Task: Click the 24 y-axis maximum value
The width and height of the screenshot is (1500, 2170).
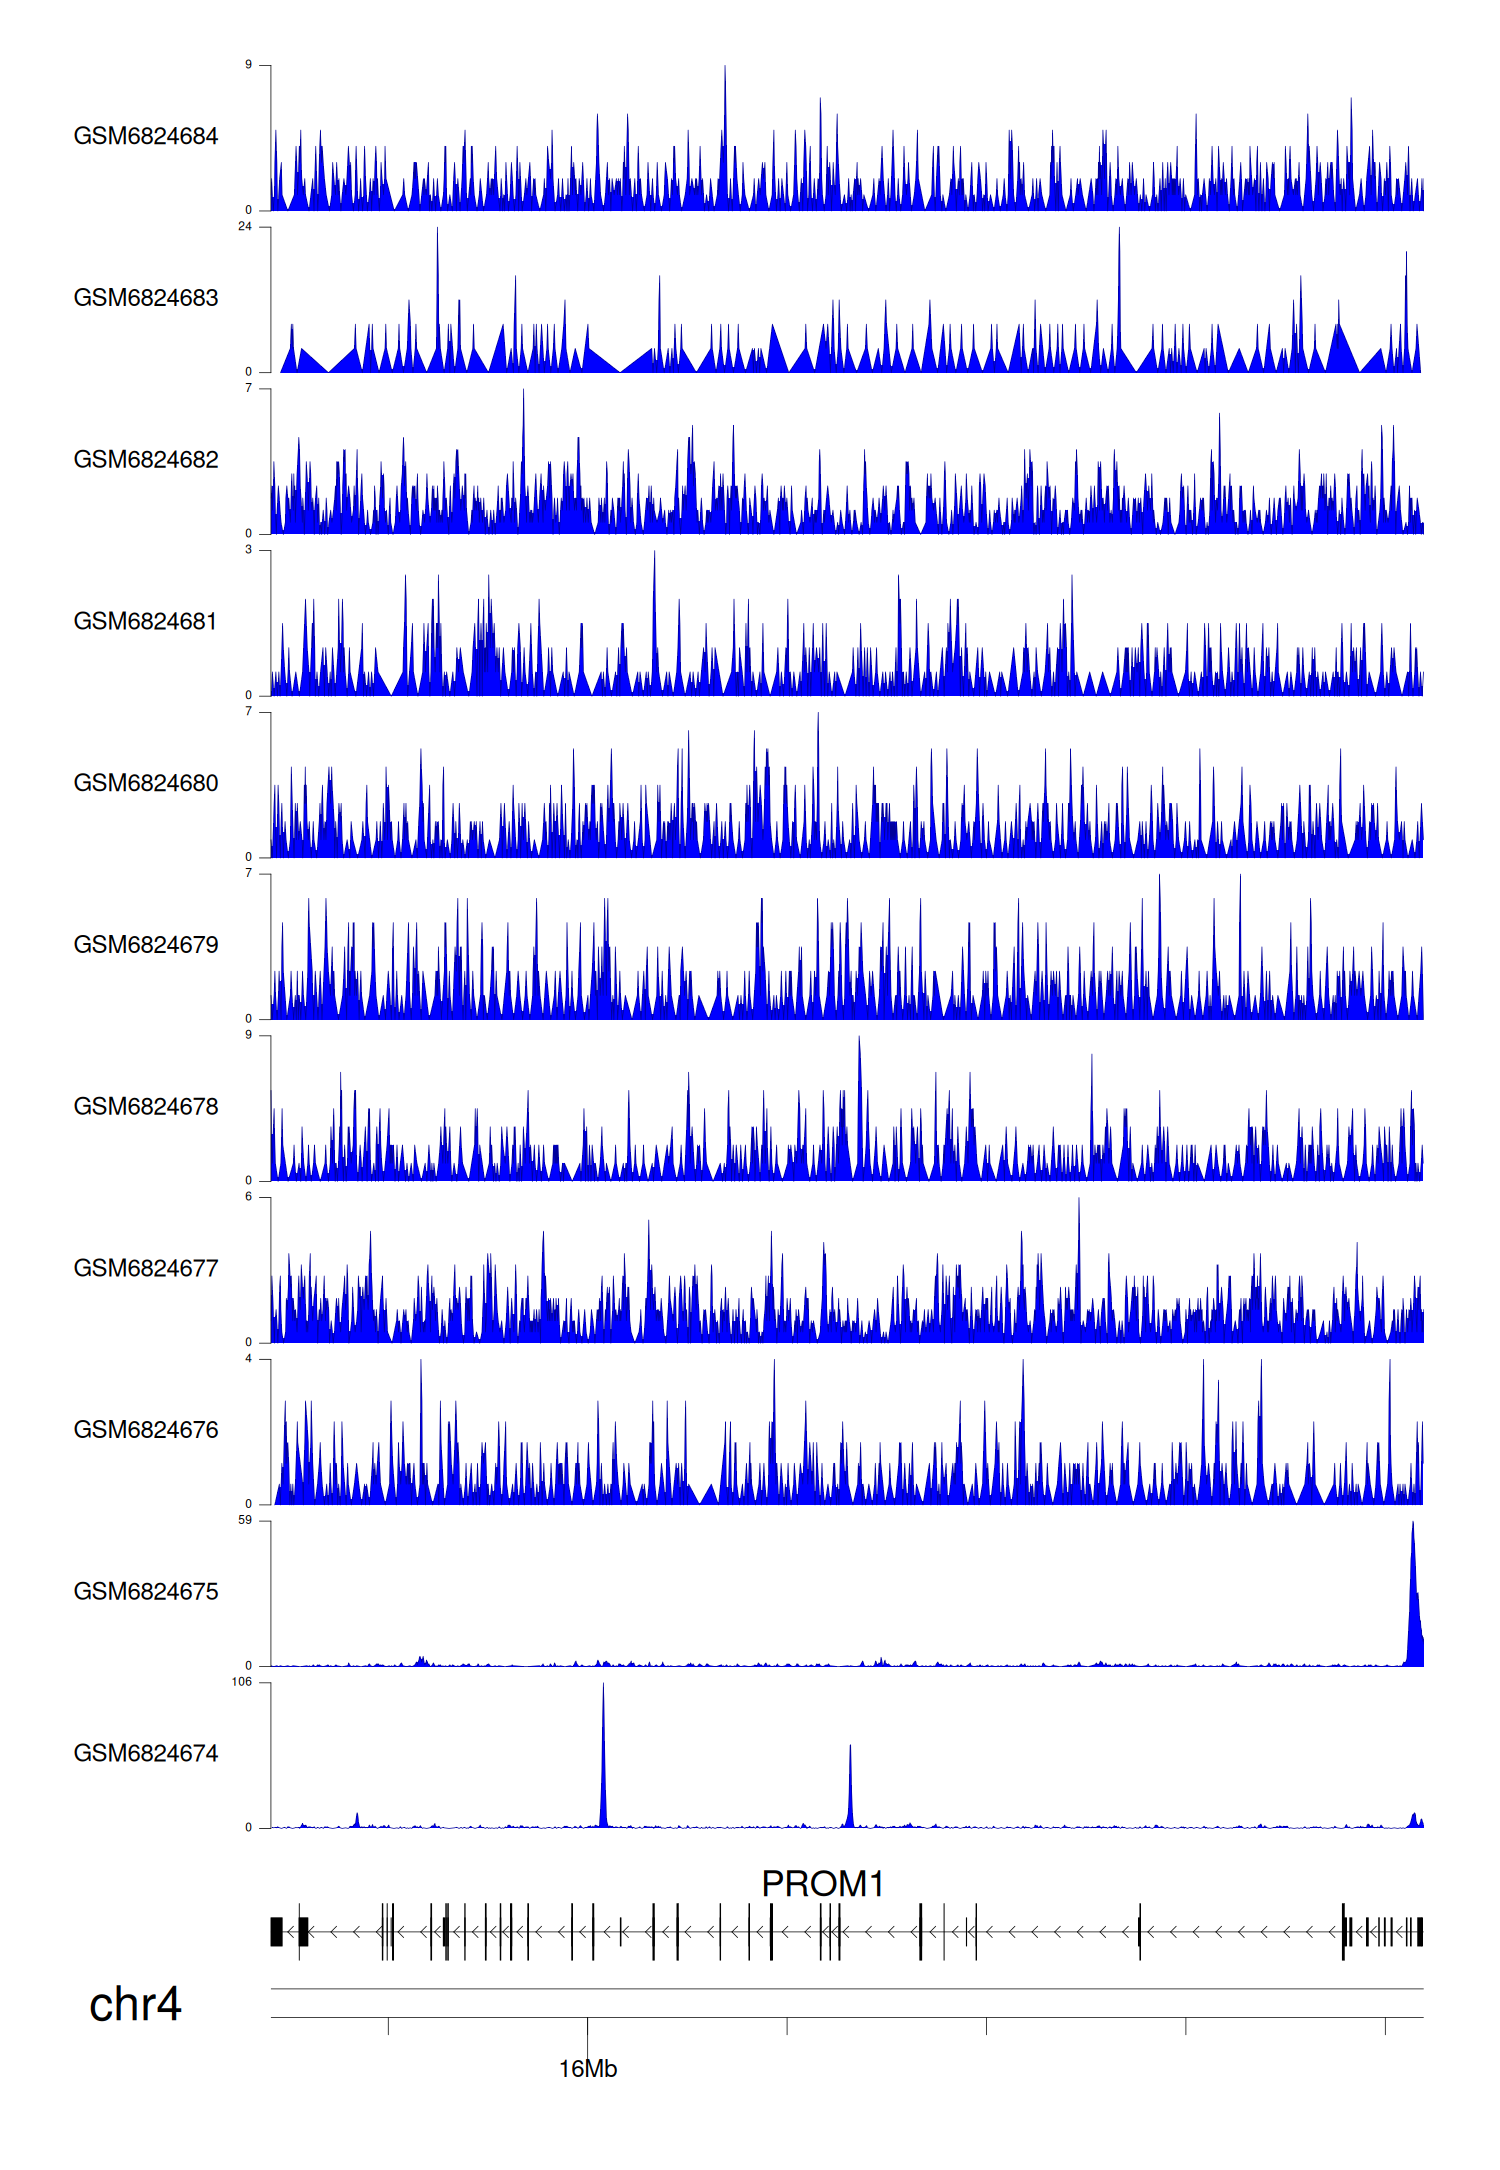Action: (245, 227)
